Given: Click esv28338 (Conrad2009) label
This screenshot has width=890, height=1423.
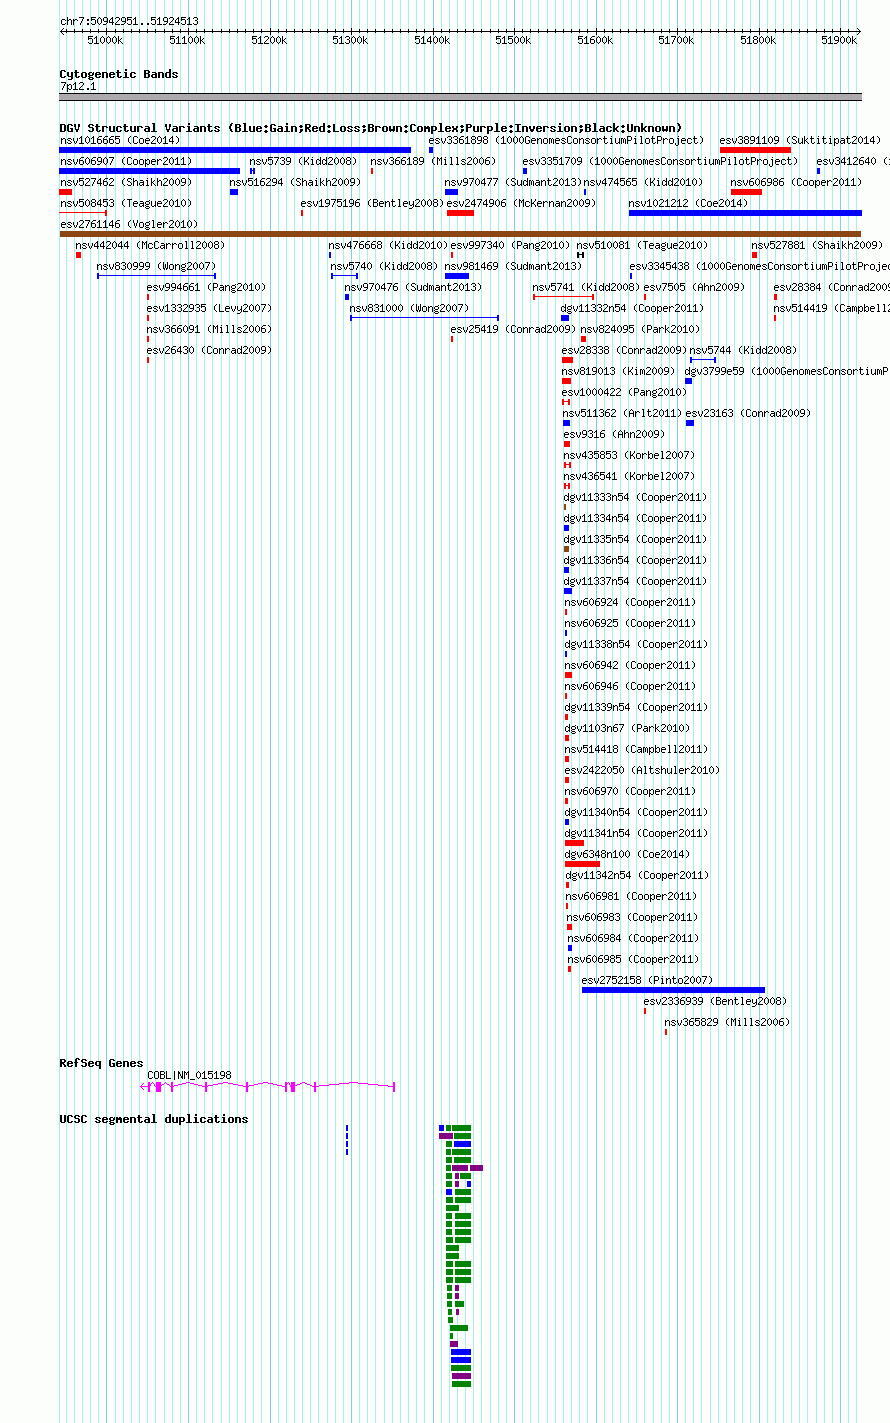Looking at the screenshot, I should tap(624, 350).
